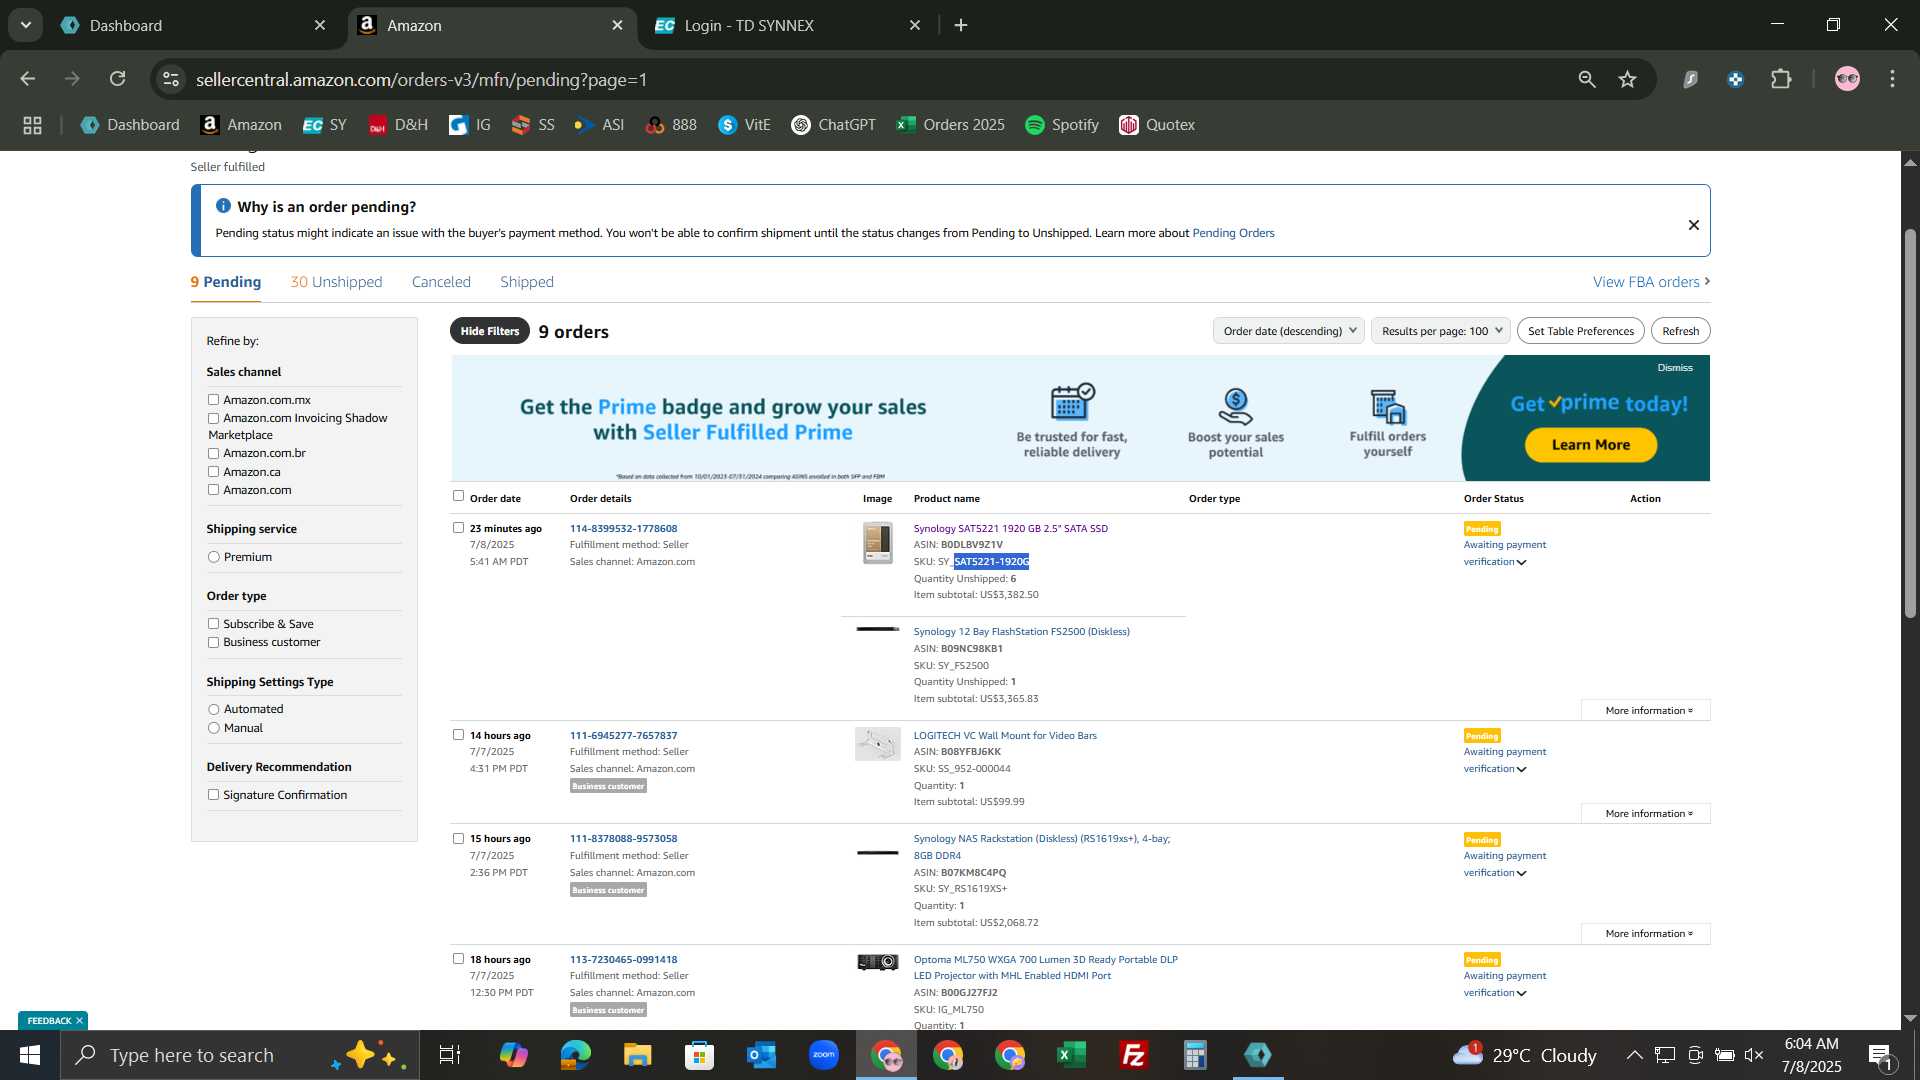Click Set Table Preferences button
Viewport: 1920px width, 1080px height.
click(1580, 331)
